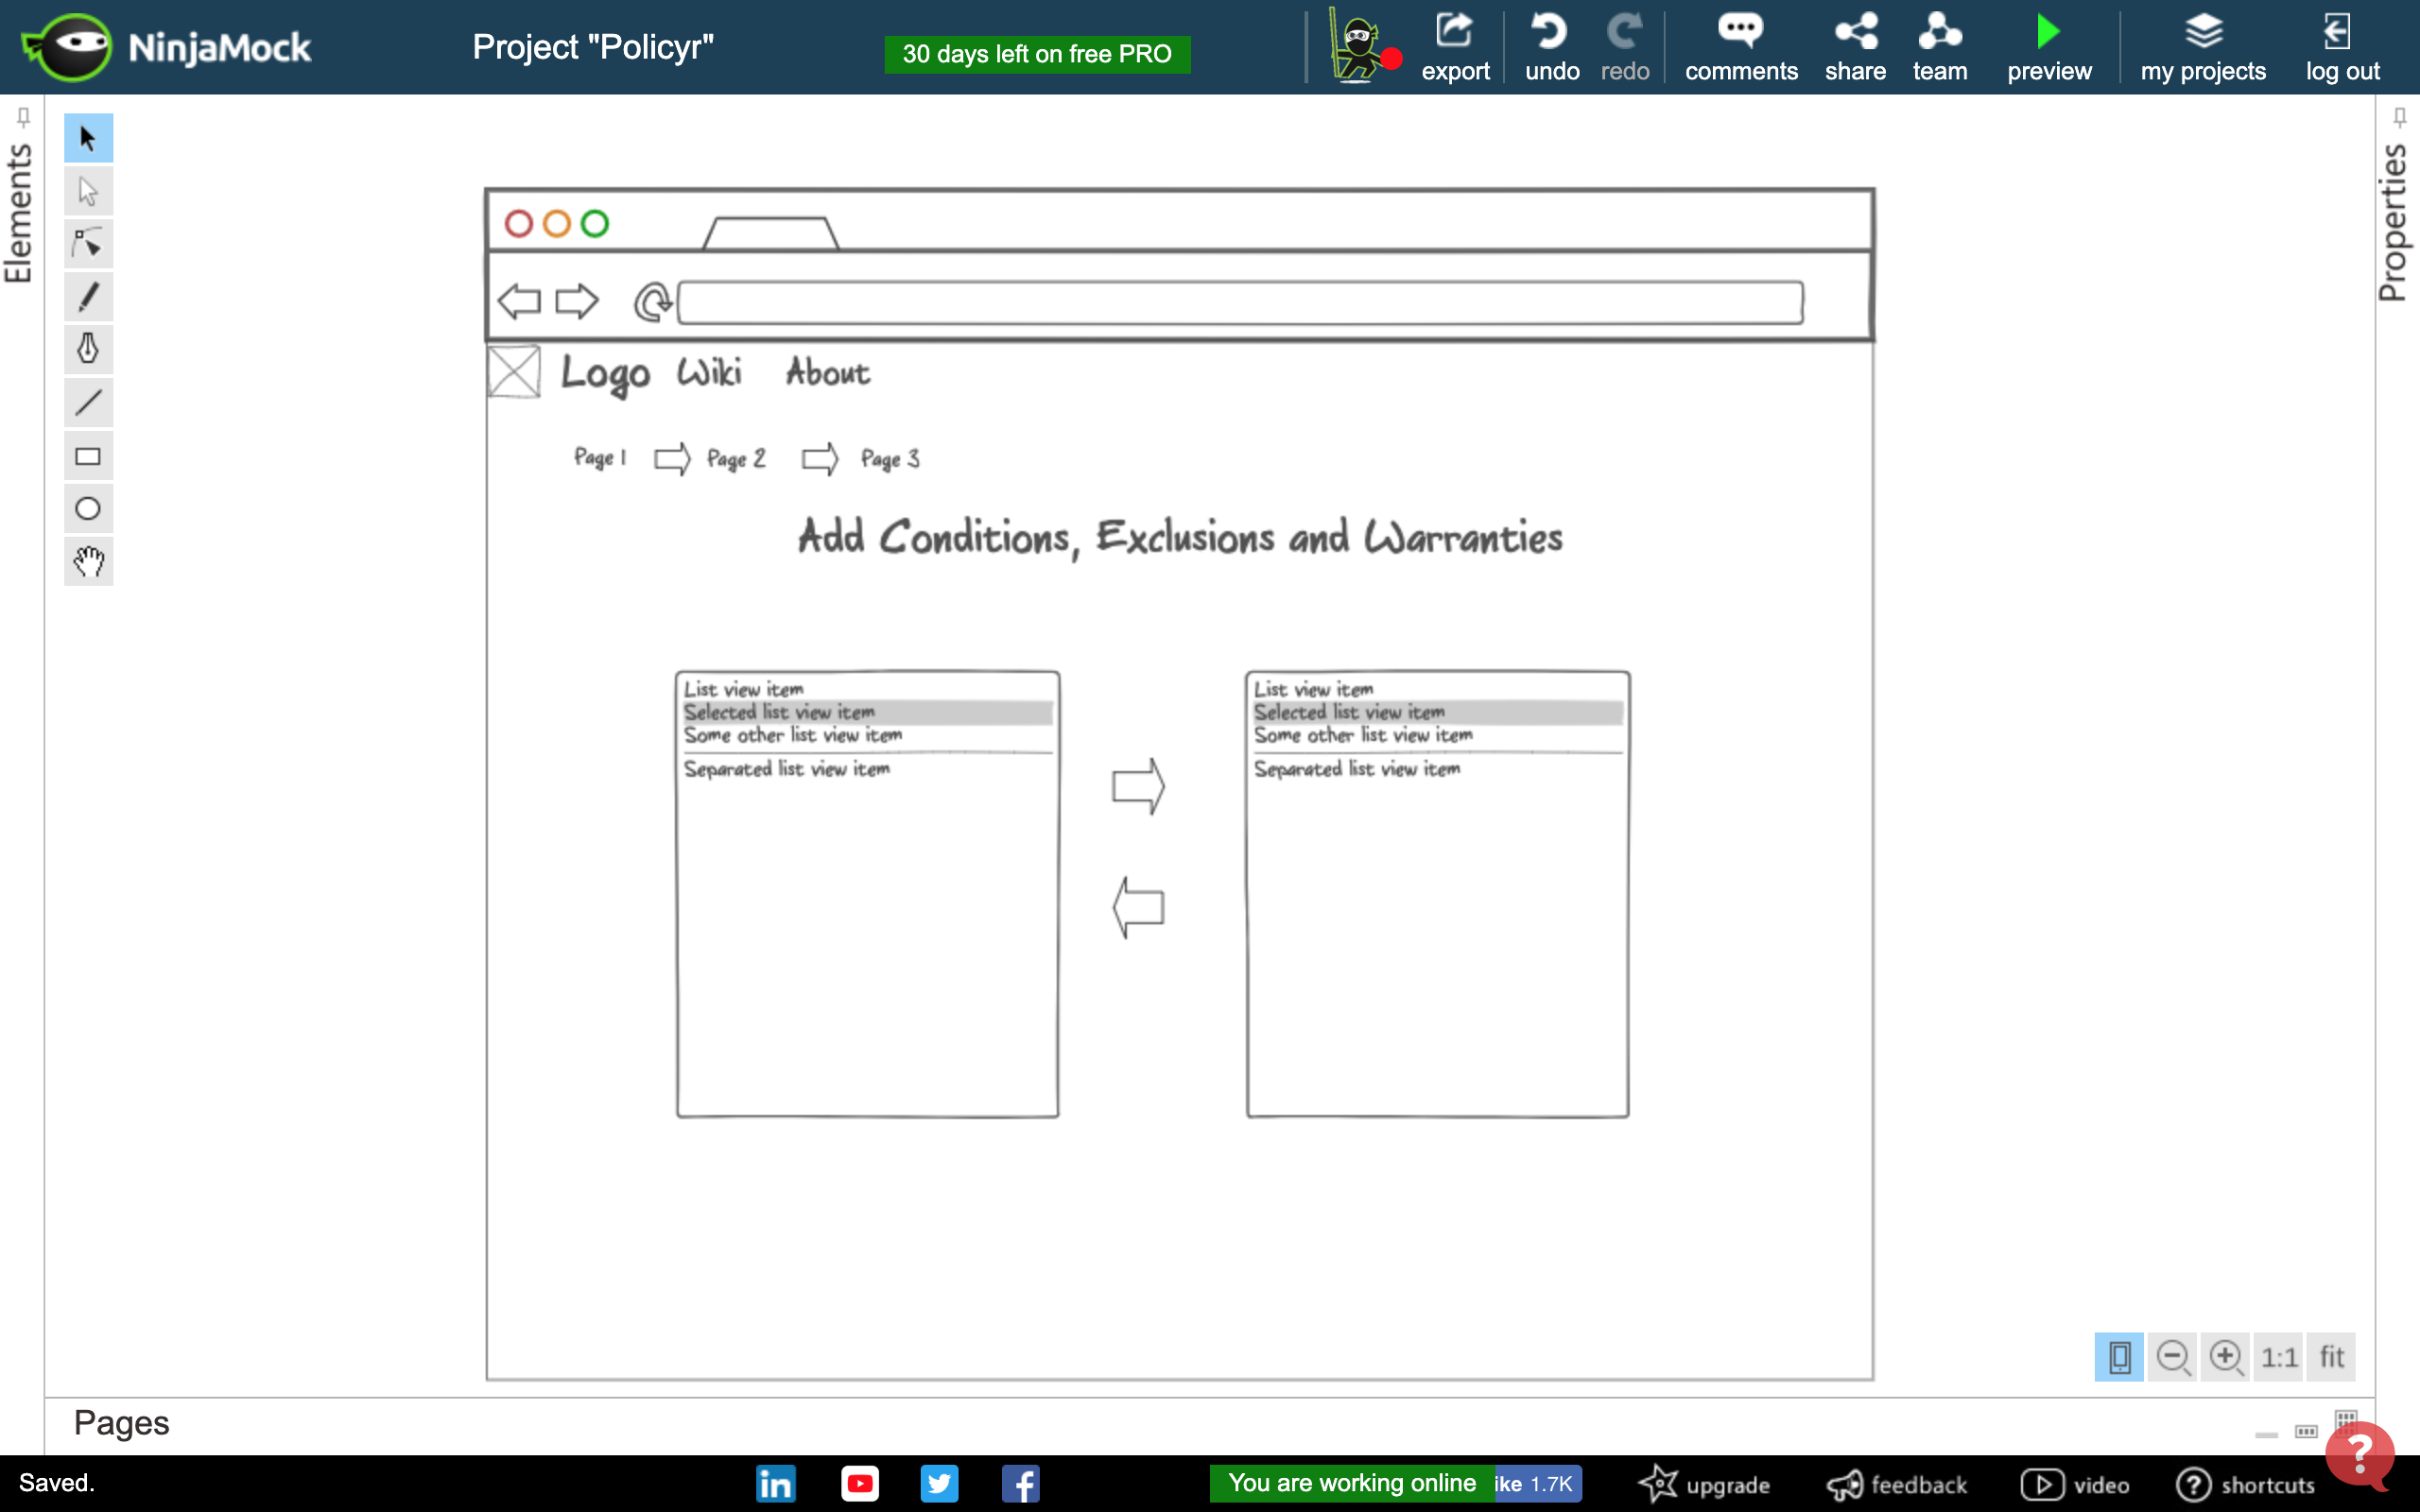The height and width of the screenshot is (1512, 2420).
Task: Expand the Pages panel
Action: (x=121, y=1422)
